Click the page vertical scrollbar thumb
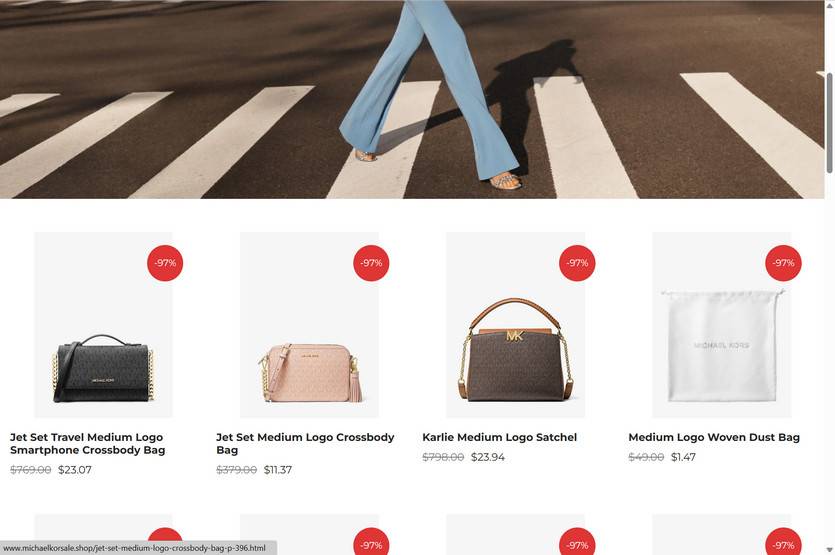Viewport: 835px width, 555px height. (830, 123)
